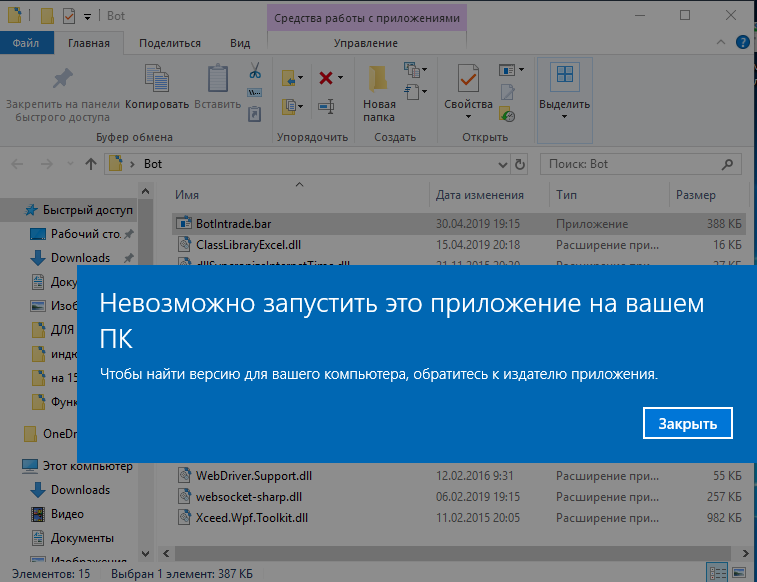Click the red X delete icon

coord(326,77)
